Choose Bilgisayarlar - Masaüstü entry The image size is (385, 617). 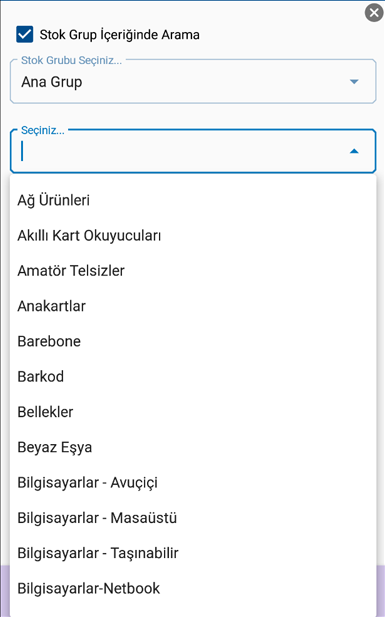click(x=193, y=518)
